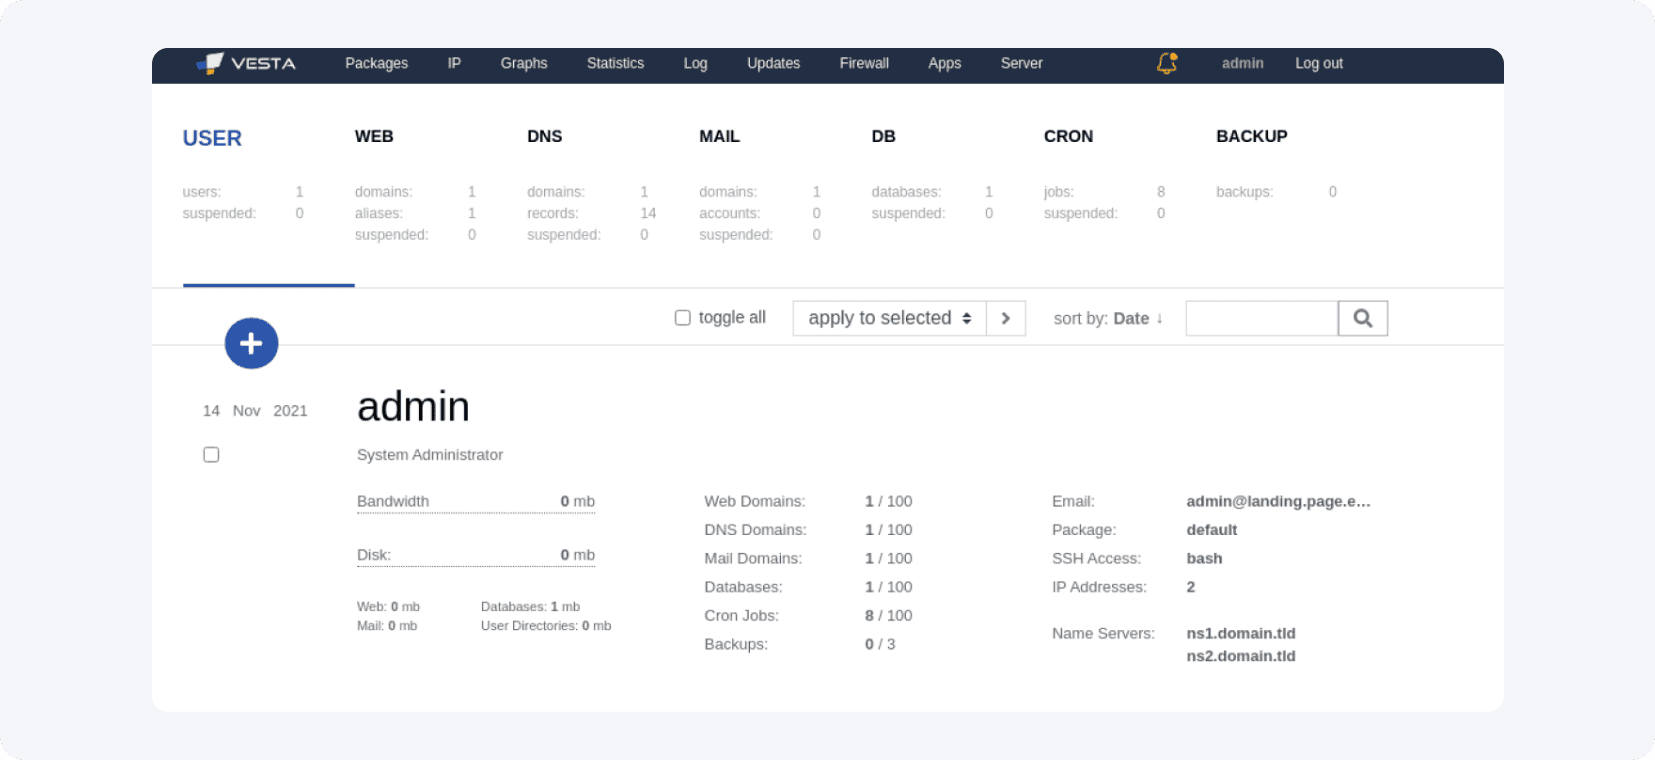
Task: Switch to the WEB tab
Action: pyautogui.click(x=374, y=137)
